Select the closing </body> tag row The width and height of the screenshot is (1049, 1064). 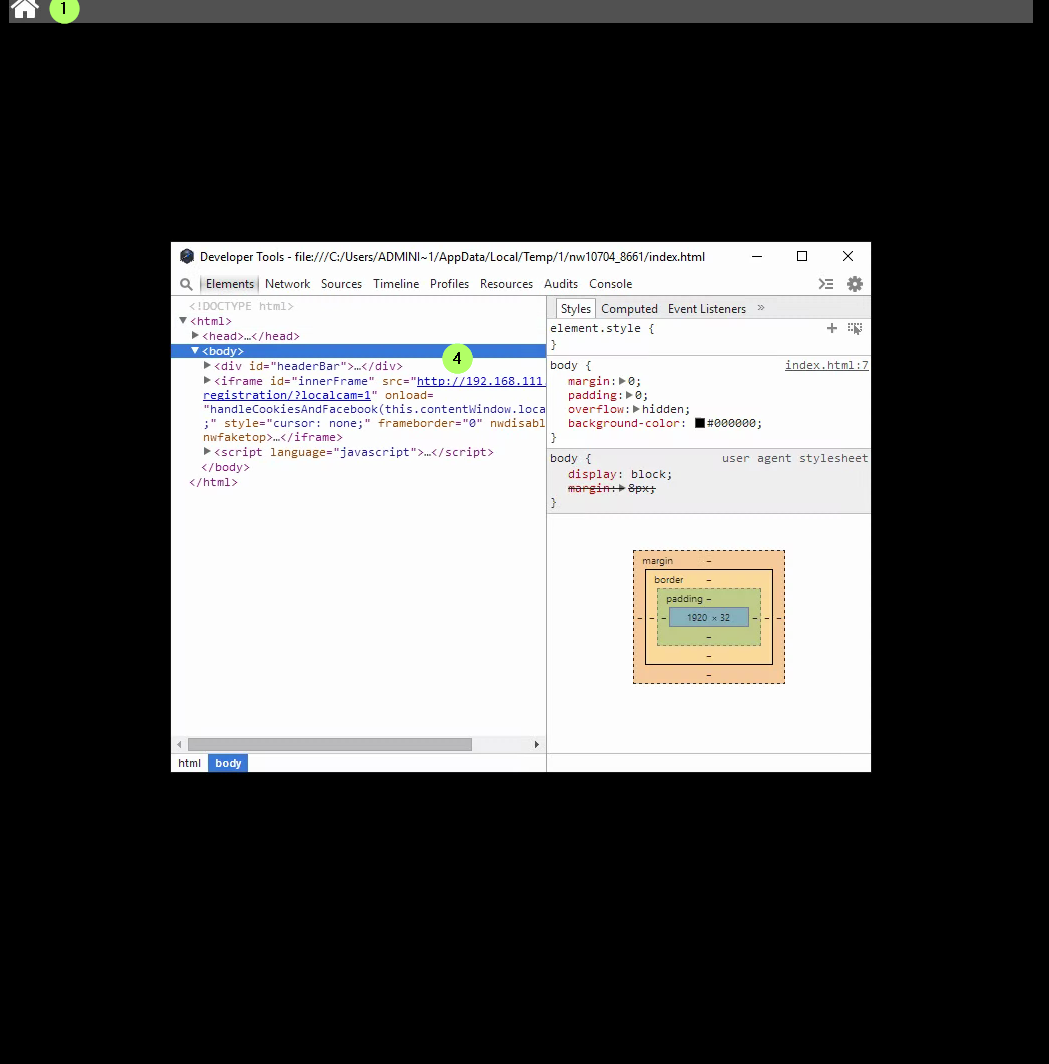click(225, 467)
